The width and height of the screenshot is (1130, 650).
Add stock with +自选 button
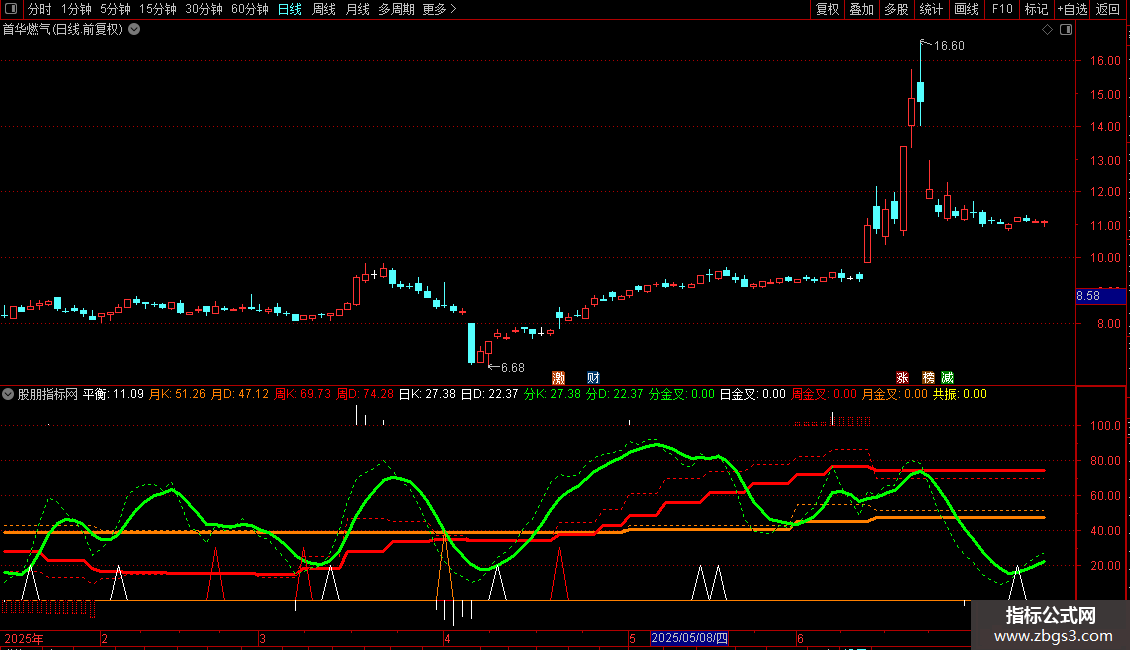click(x=1072, y=9)
